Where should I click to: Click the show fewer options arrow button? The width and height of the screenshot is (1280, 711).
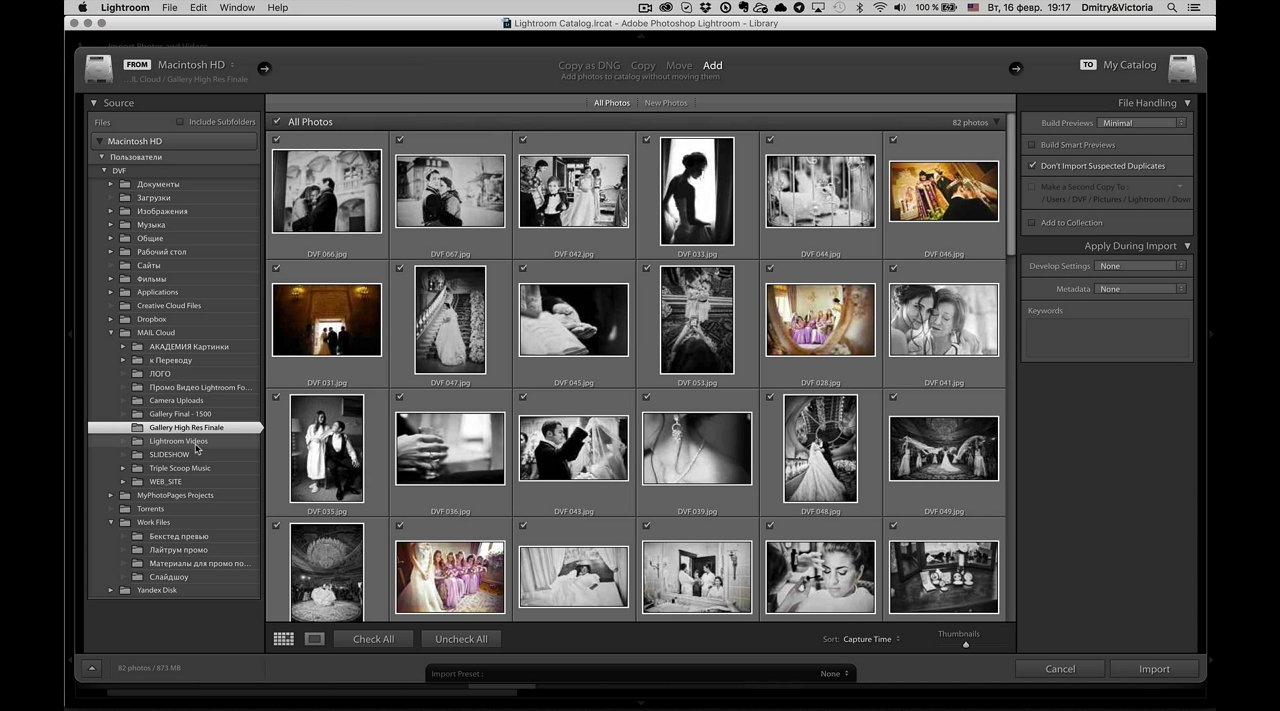pos(91,668)
